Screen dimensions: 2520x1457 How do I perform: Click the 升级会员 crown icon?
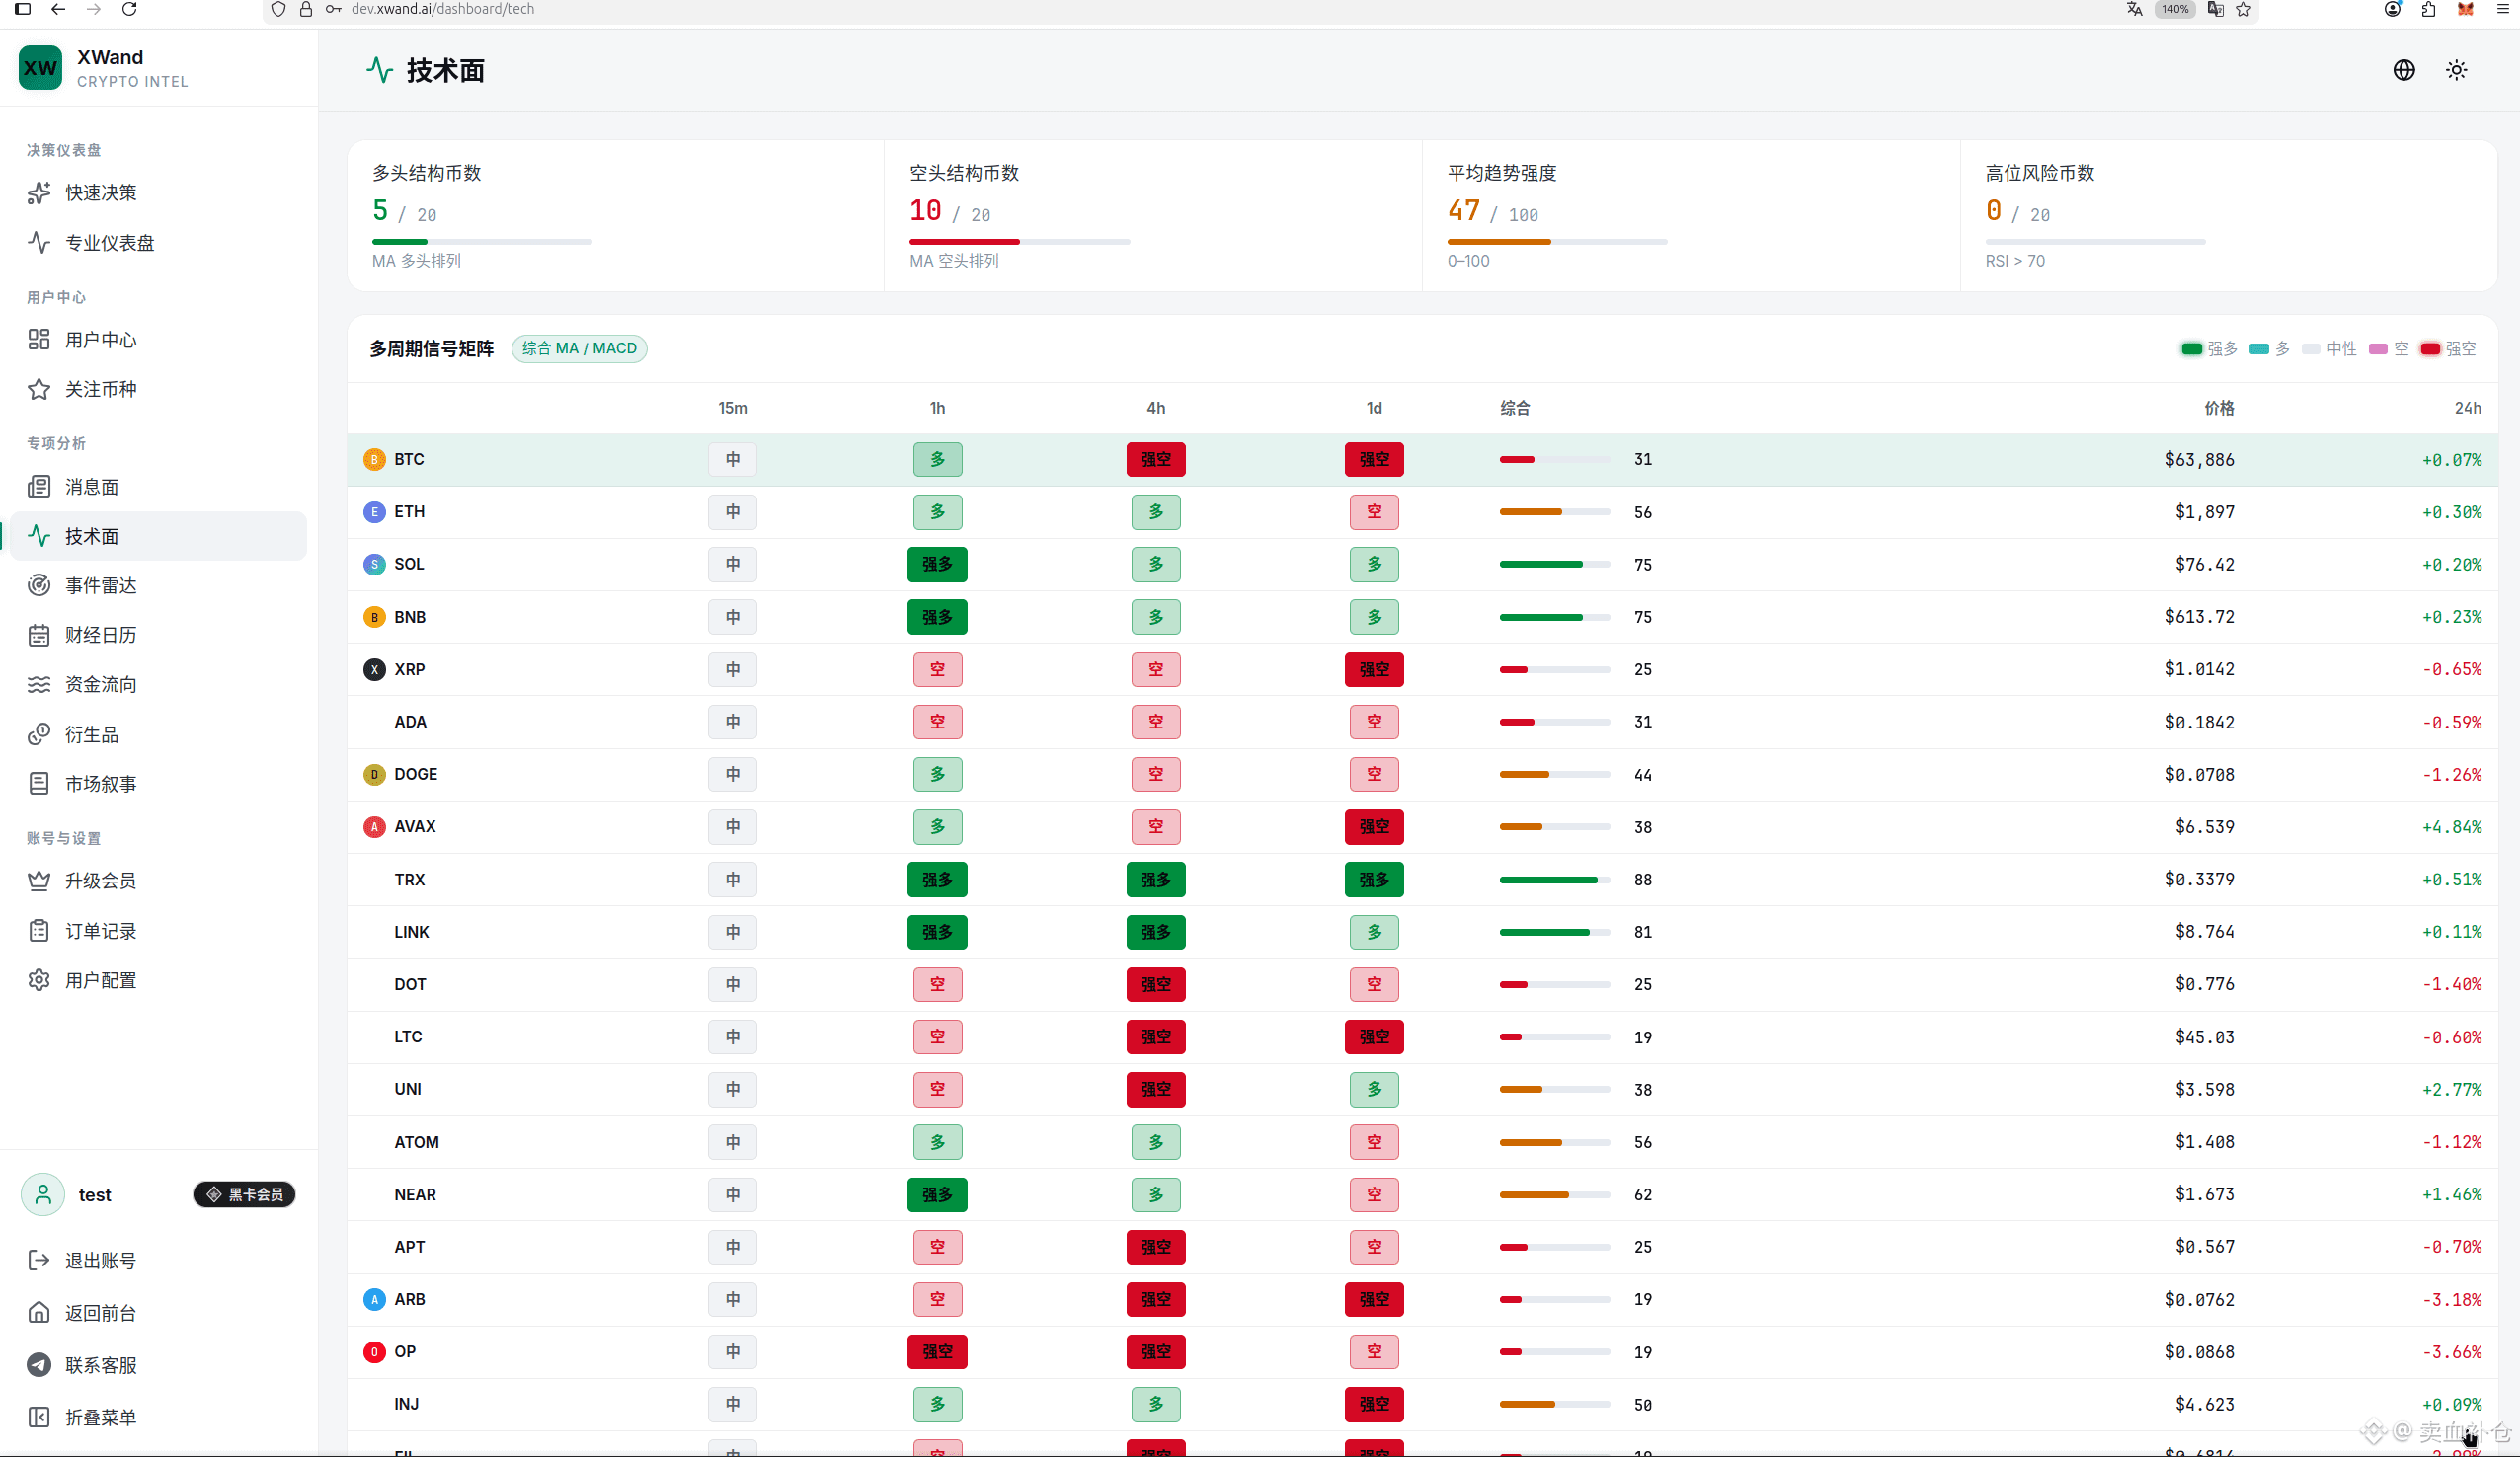click(x=39, y=881)
